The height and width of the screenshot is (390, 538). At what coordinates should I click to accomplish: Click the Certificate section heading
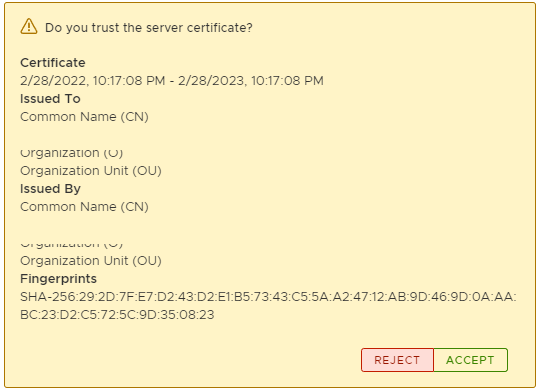(53, 63)
